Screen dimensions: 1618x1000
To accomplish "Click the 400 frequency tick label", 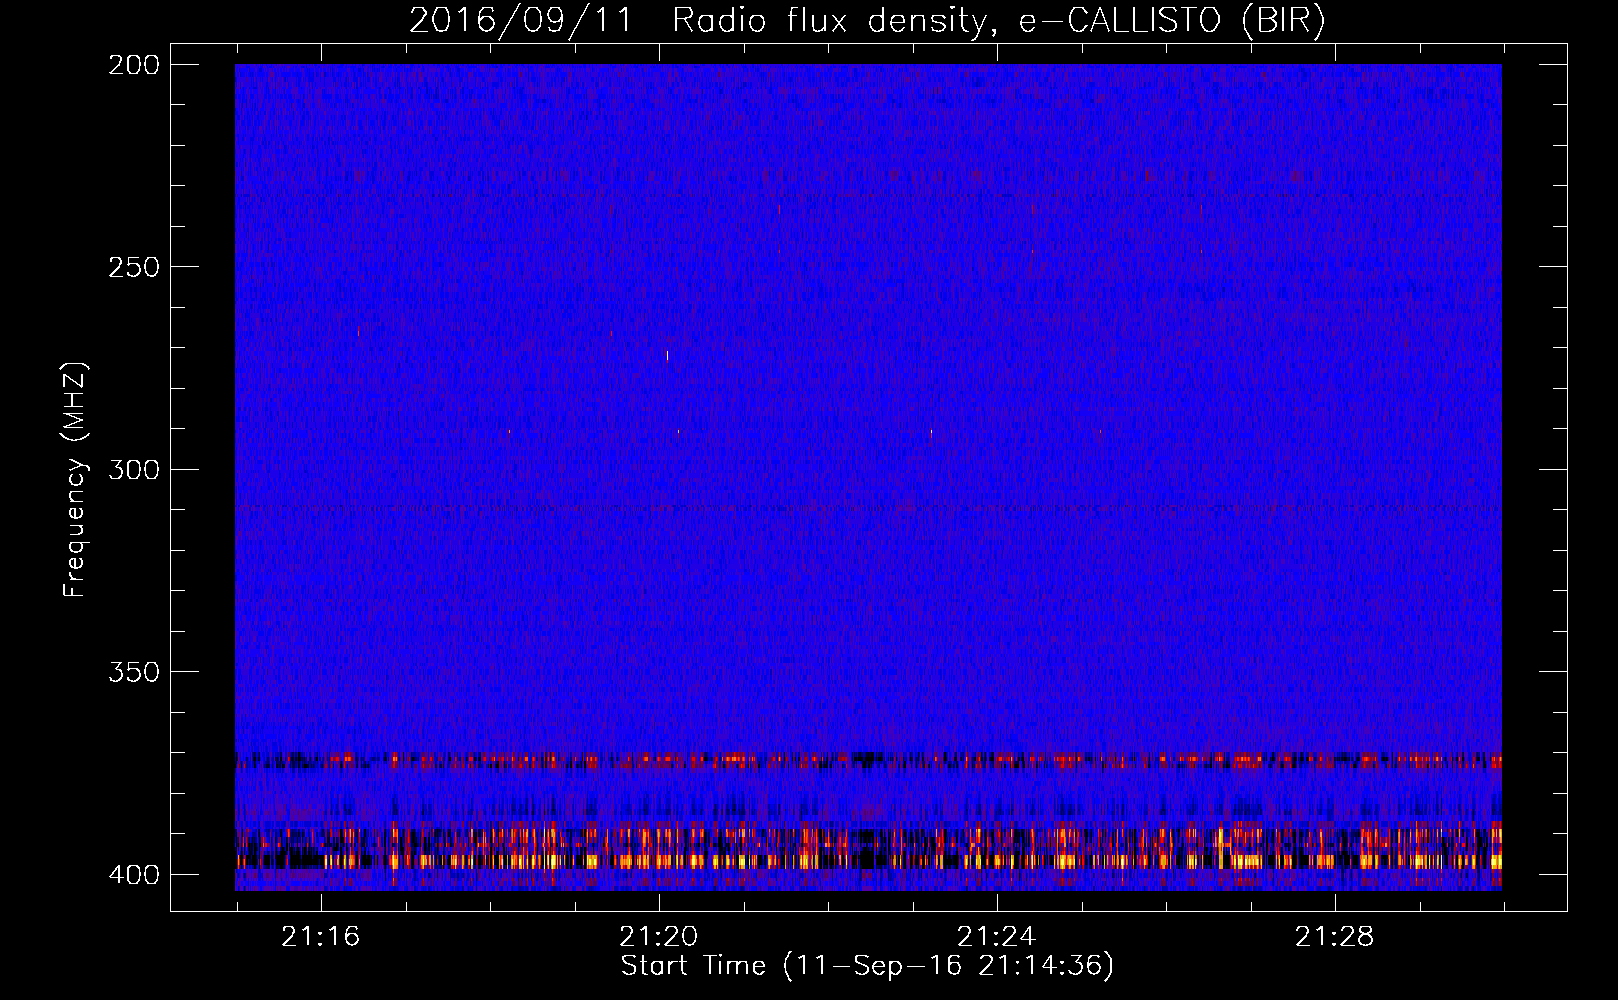I will coord(134,875).
